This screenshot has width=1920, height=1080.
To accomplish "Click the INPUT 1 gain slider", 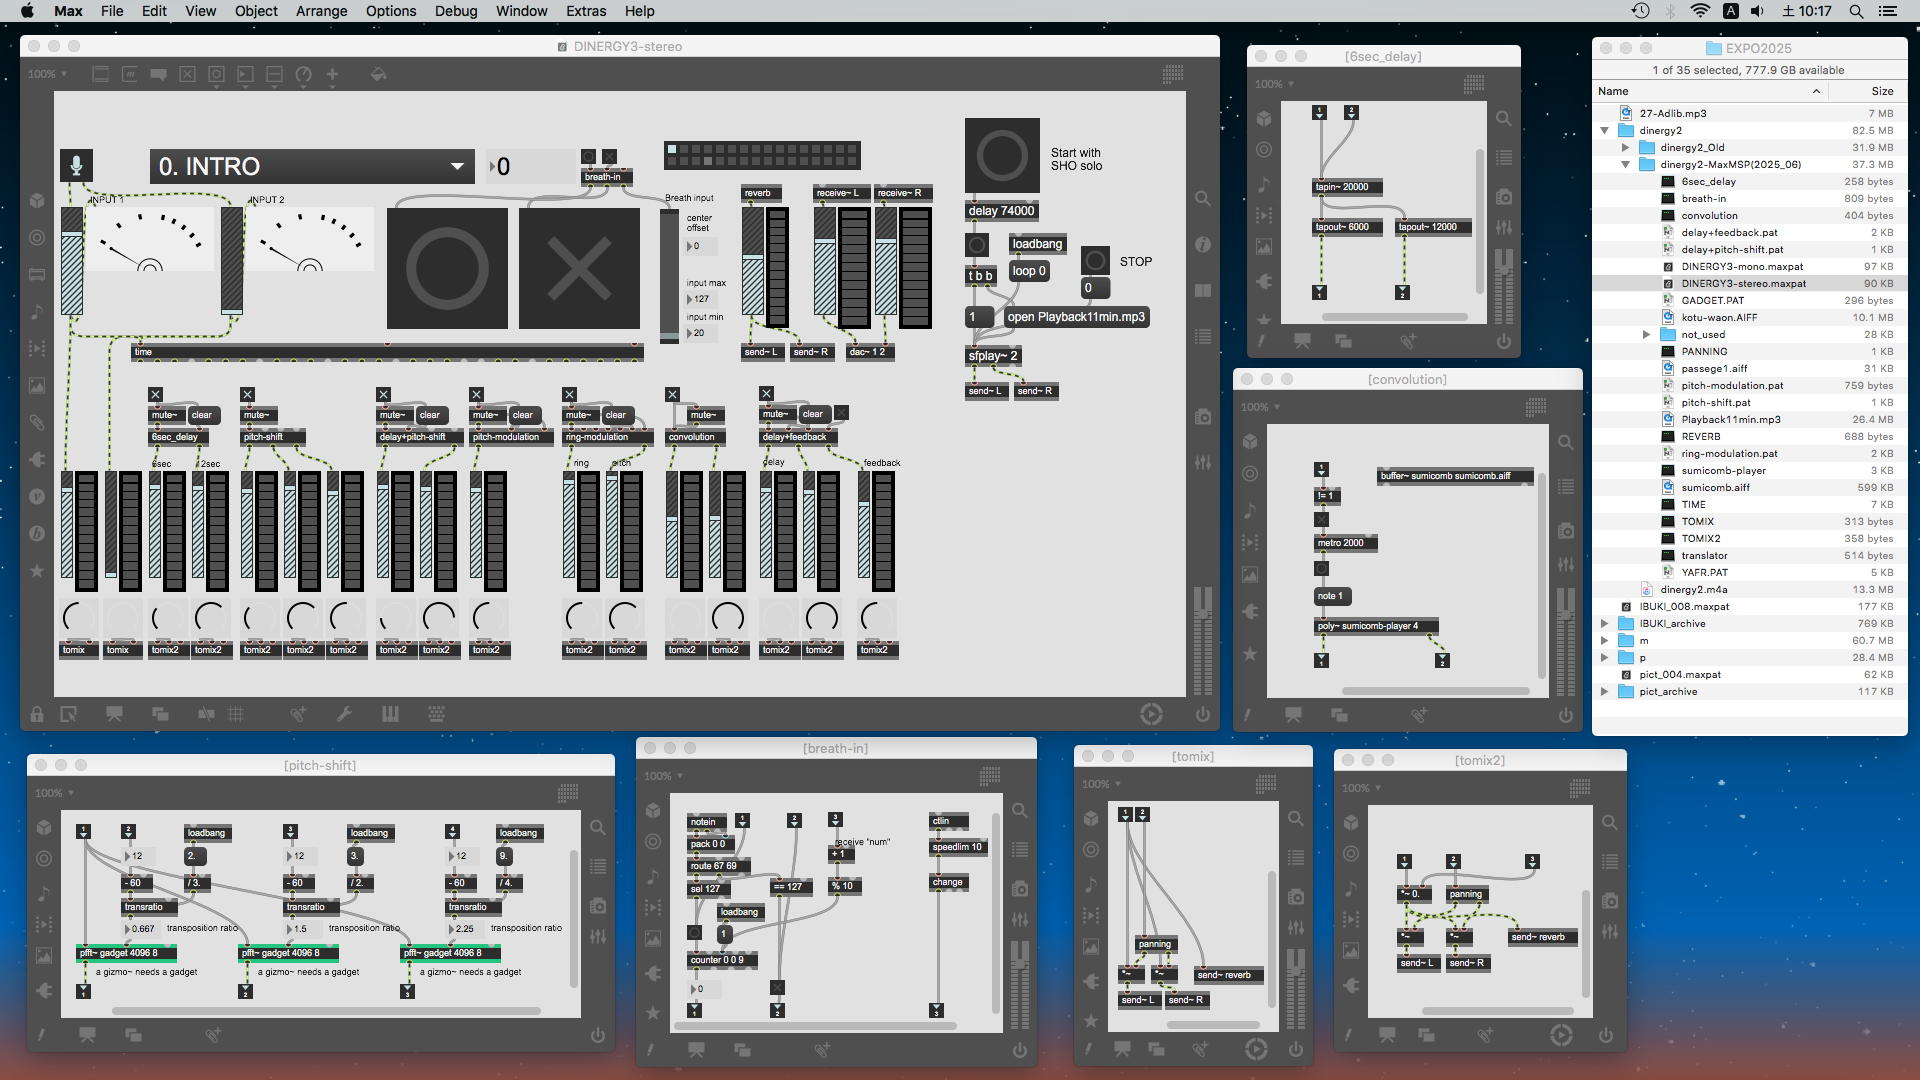I will [x=72, y=262].
